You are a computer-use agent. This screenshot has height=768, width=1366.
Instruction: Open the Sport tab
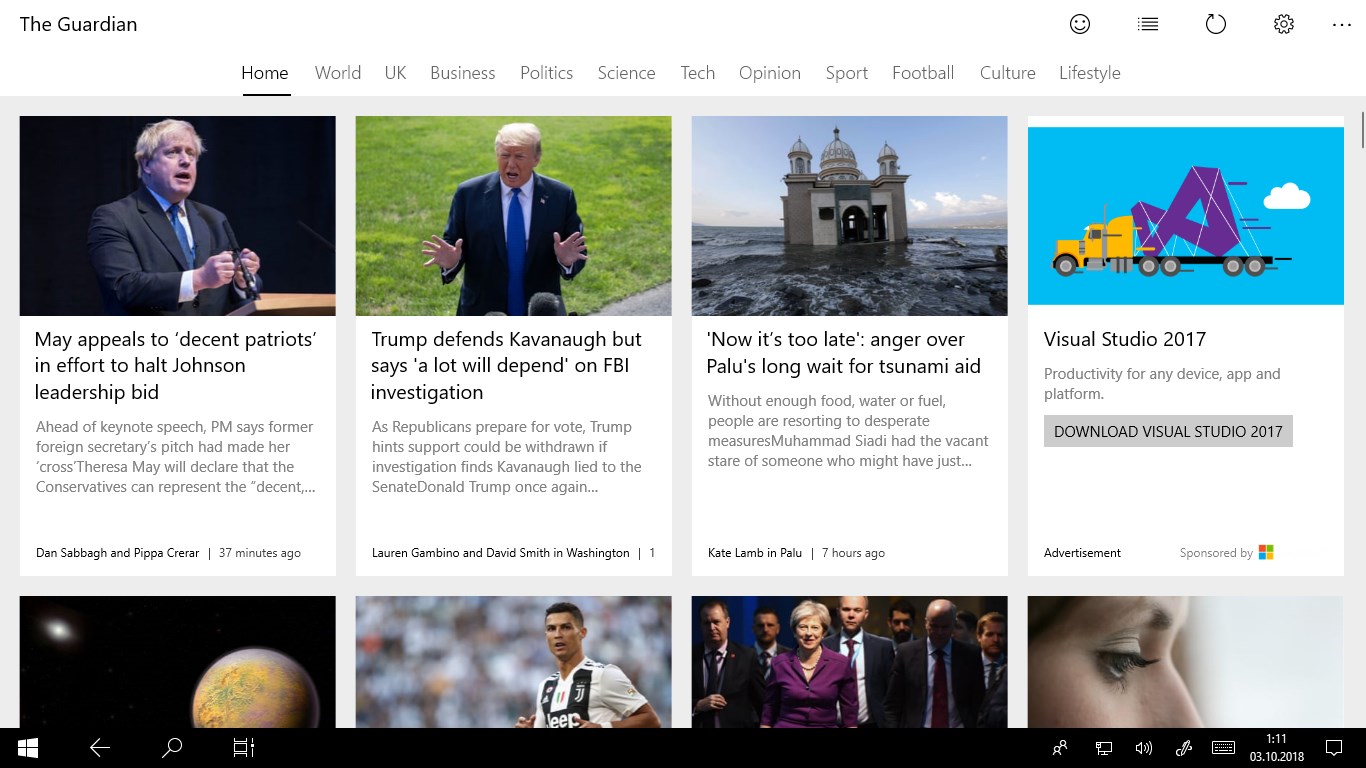(847, 73)
